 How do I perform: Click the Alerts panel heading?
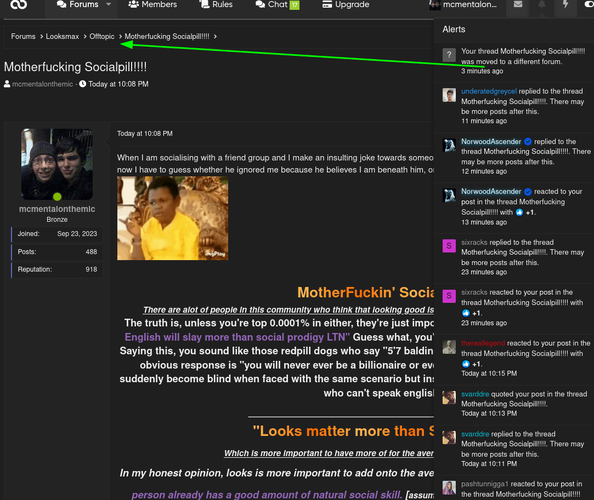pos(454,30)
